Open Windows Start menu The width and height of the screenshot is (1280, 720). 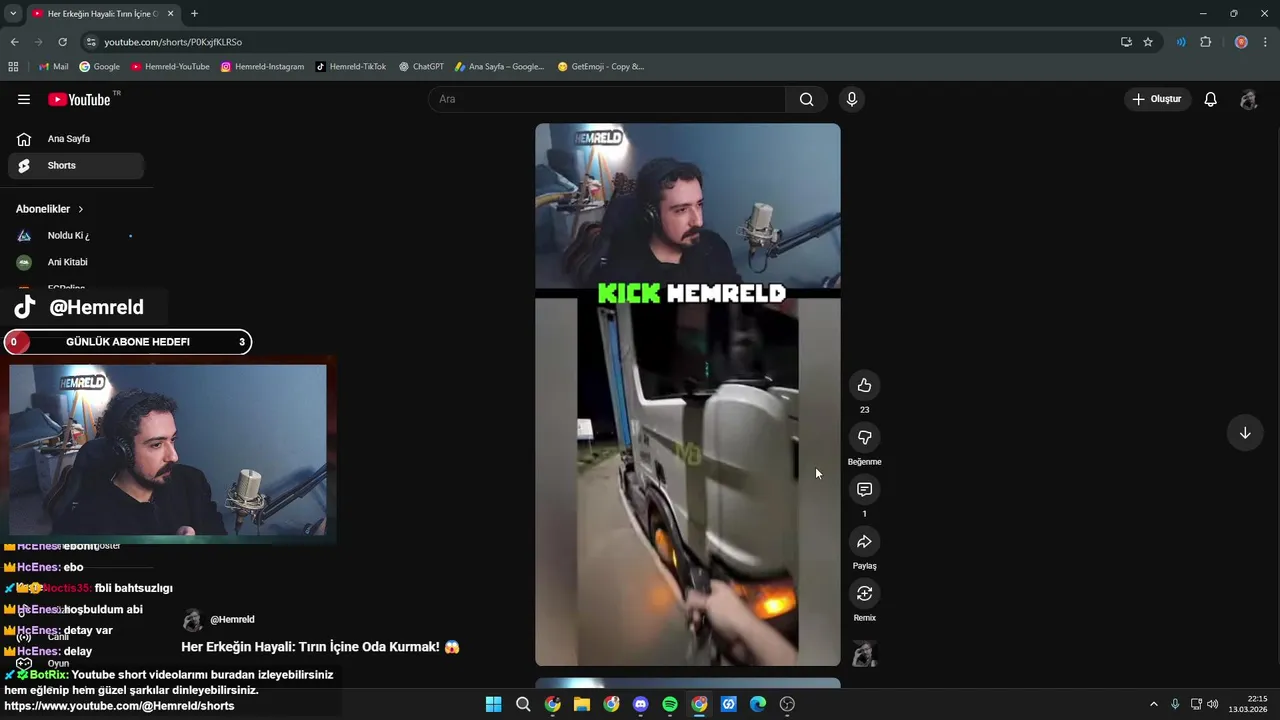[x=493, y=704]
